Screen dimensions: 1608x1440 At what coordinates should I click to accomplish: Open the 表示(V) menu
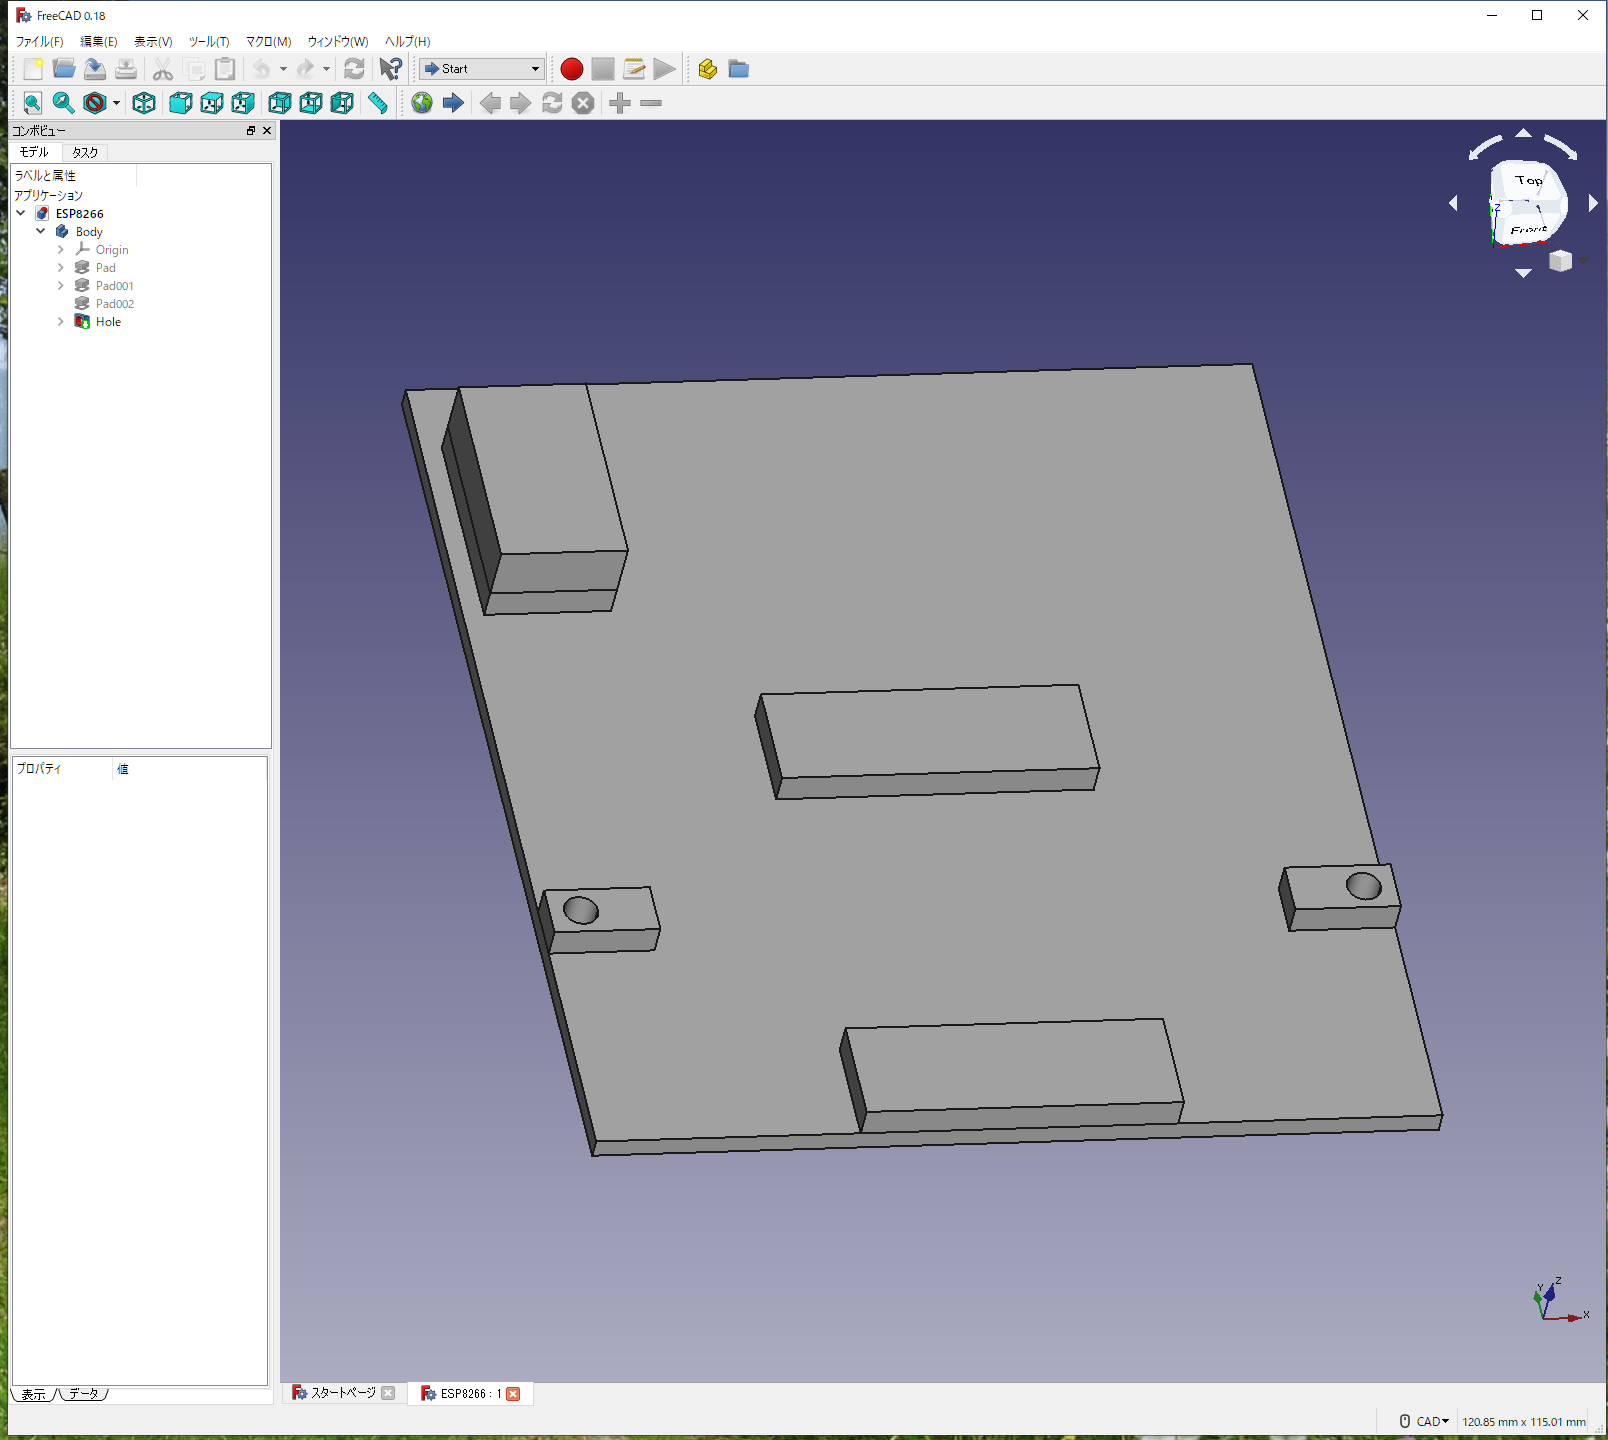pyautogui.click(x=153, y=41)
